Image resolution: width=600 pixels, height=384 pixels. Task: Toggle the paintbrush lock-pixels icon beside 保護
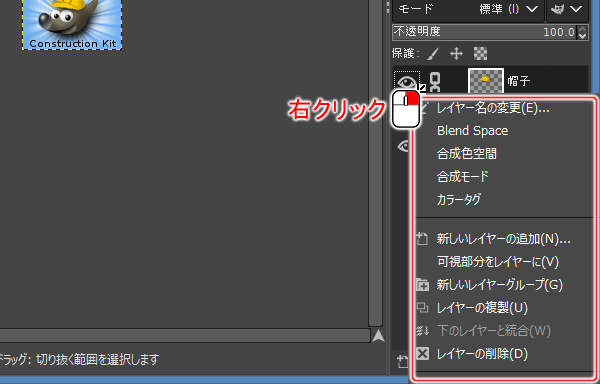tap(433, 54)
